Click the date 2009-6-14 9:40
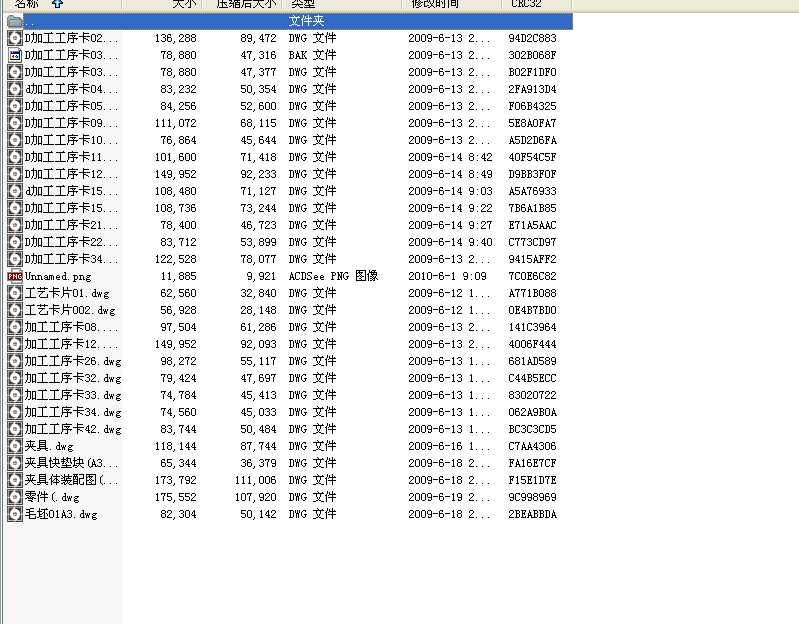The width and height of the screenshot is (799, 624). [450, 242]
